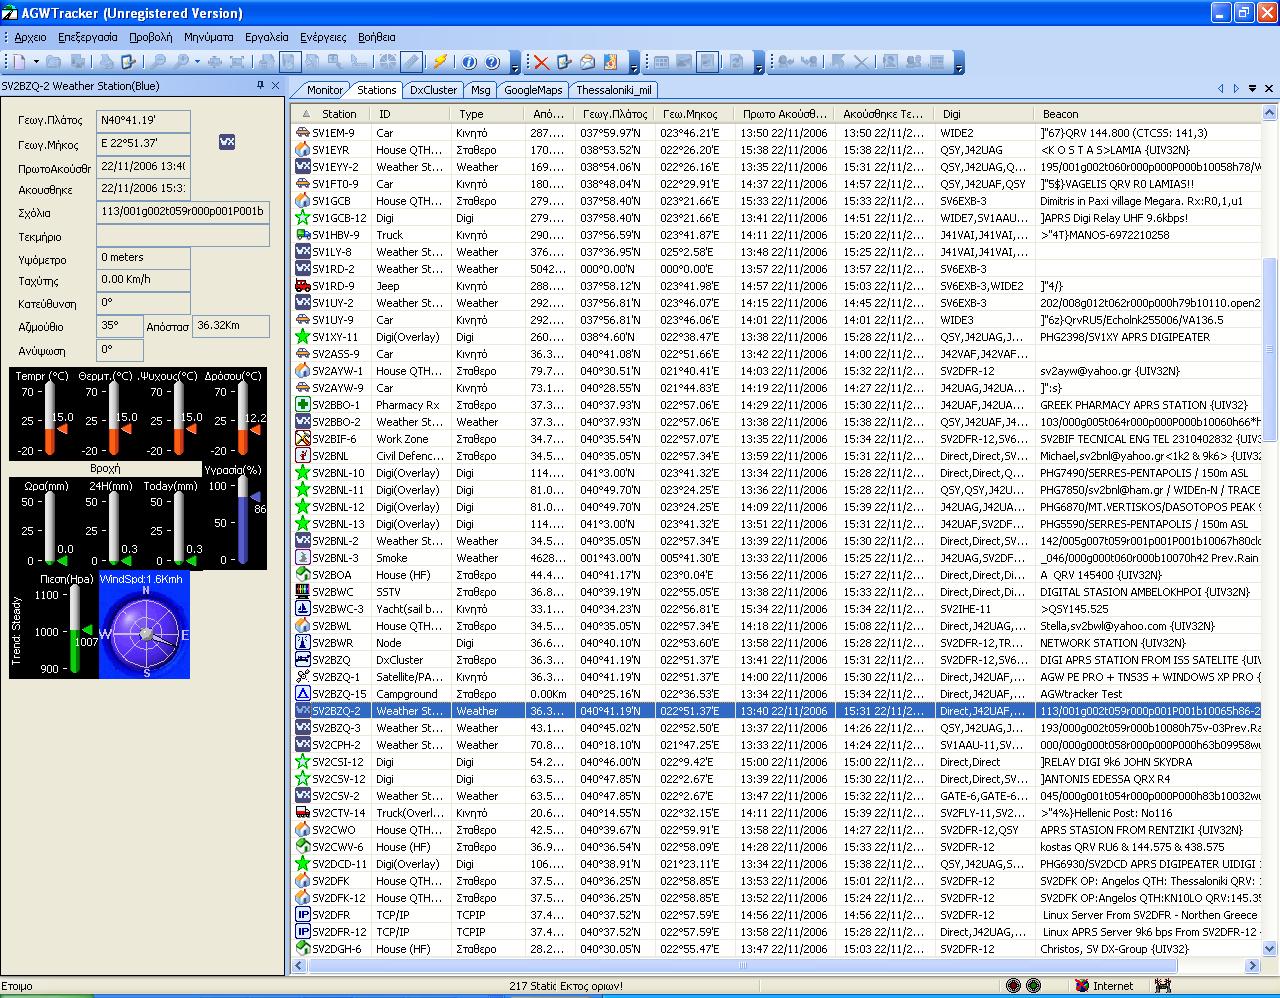Sort the list by ID column header
The width and height of the screenshot is (1280, 998).
[411, 114]
